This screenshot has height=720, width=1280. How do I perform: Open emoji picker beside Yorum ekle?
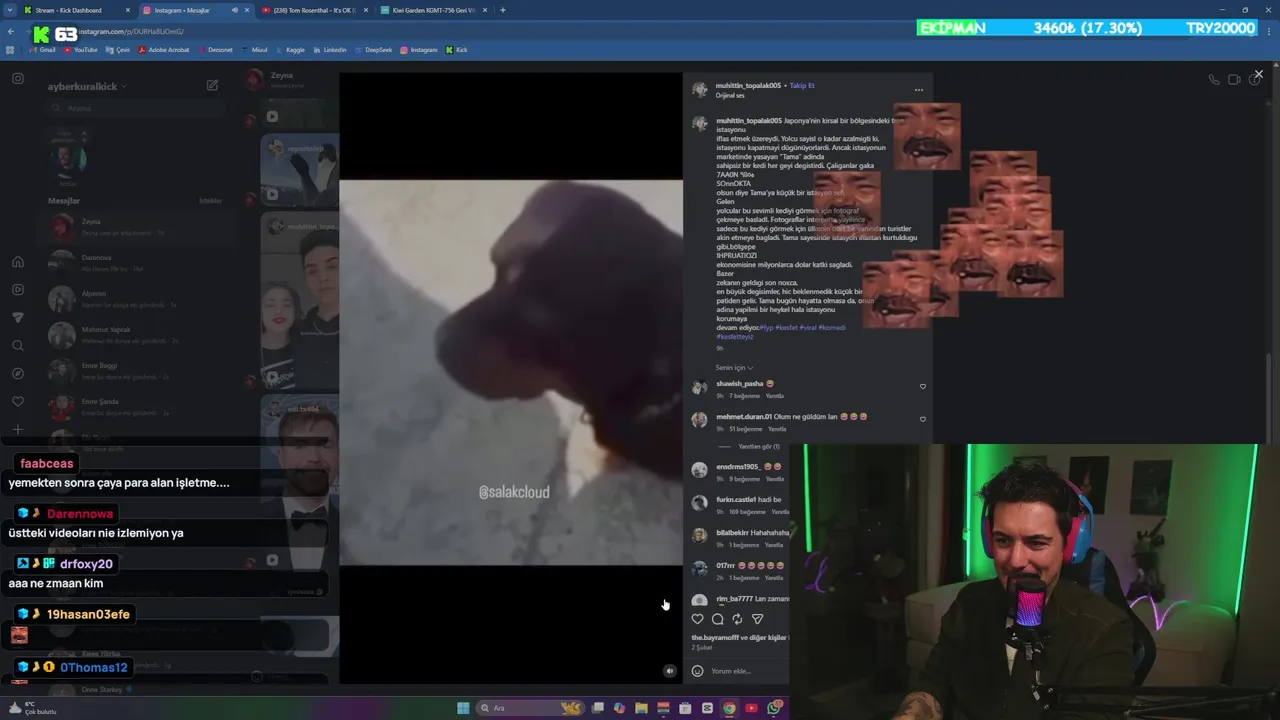click(697, 671)
